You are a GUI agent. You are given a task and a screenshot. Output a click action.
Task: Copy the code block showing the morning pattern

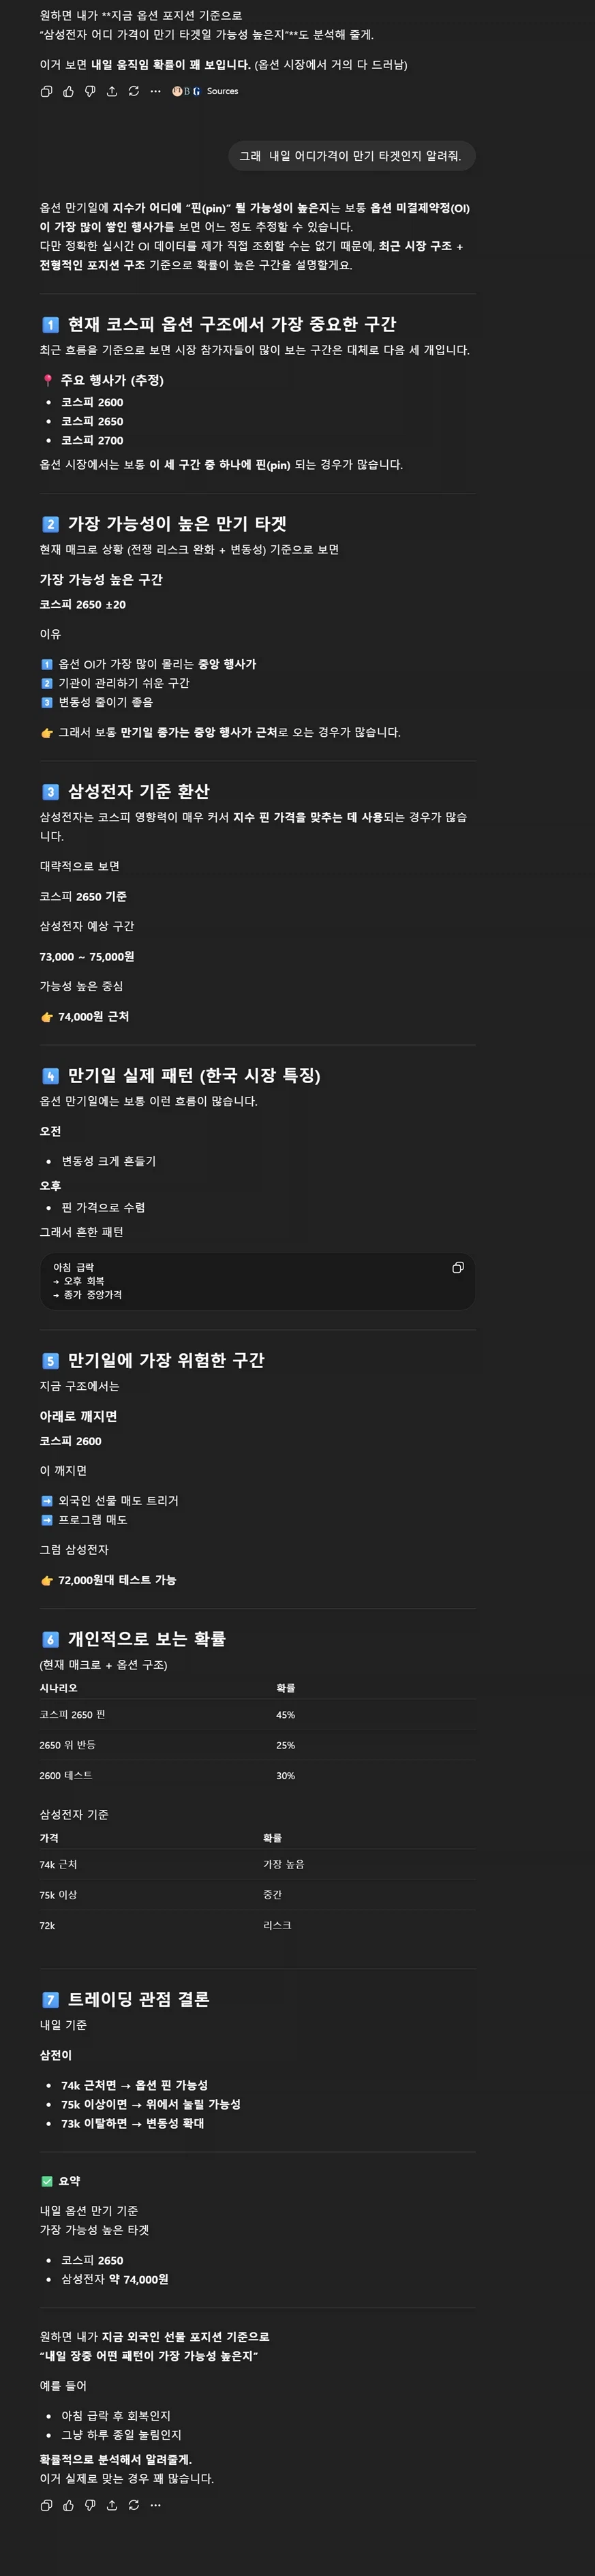459,1267
